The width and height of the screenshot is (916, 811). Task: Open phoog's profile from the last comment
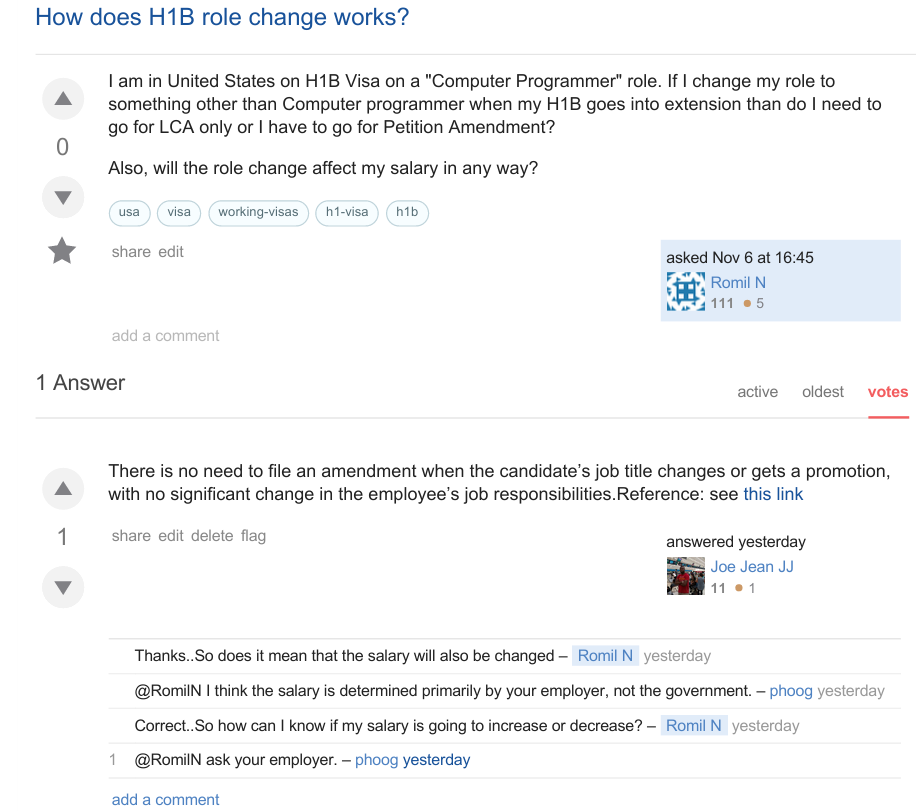tap(376, 760)
